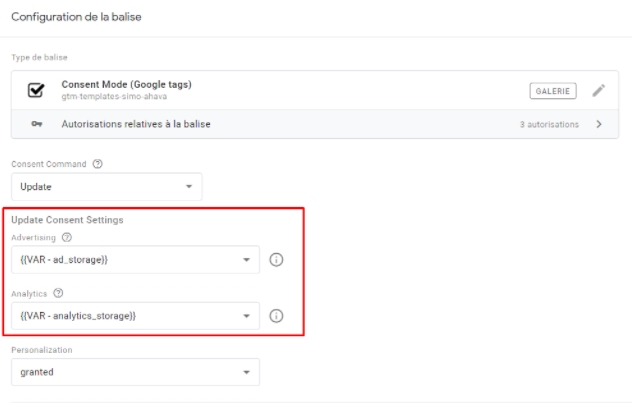Click the Consent Mode checkmark template icon

pos(36,90)
